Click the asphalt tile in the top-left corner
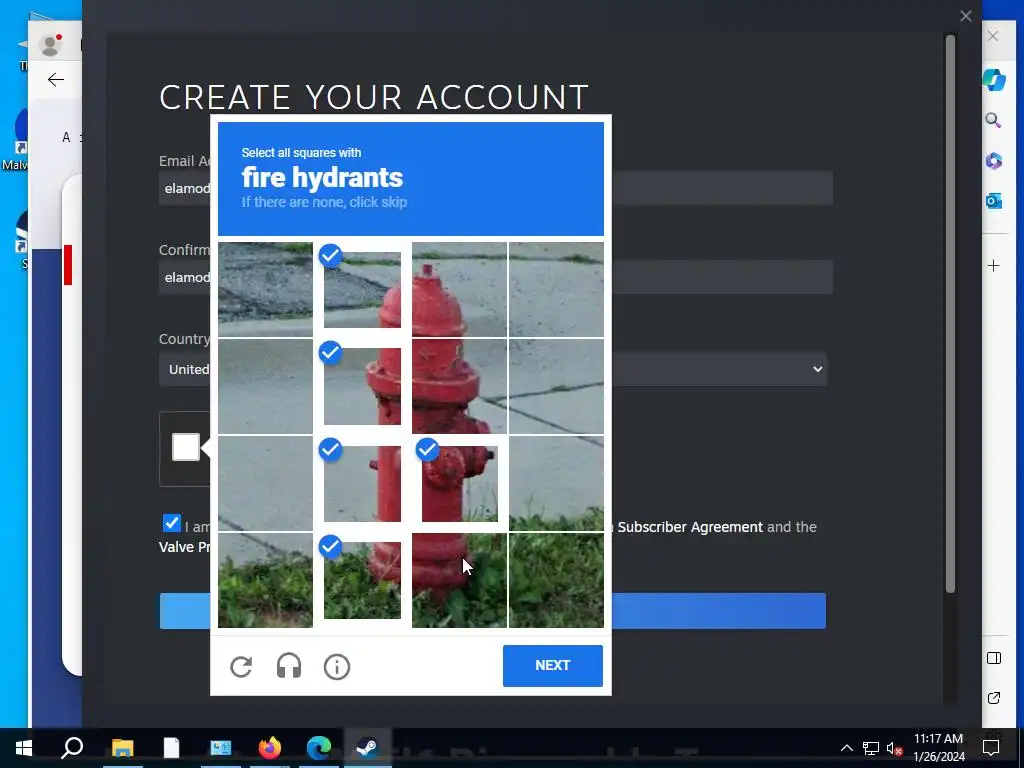The image size is (1024, 768). click(265, 290)
